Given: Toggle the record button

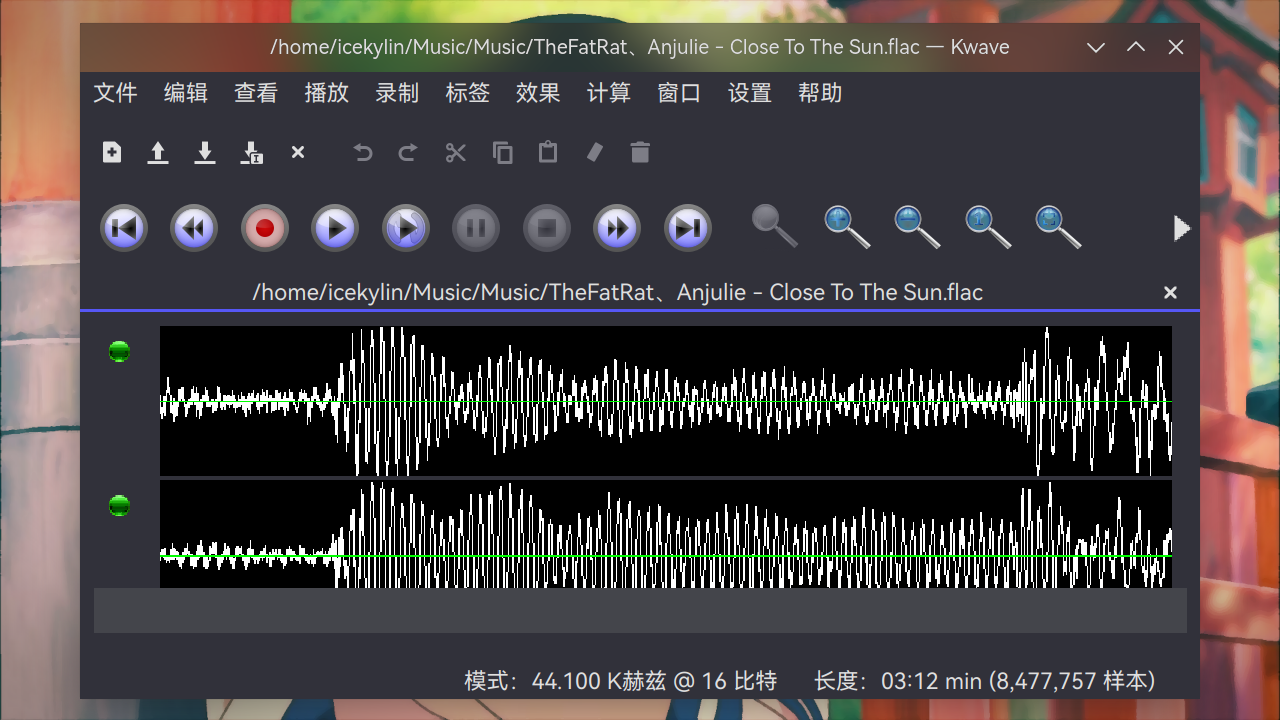Looking at the screenshot, I should coord(264,228).
